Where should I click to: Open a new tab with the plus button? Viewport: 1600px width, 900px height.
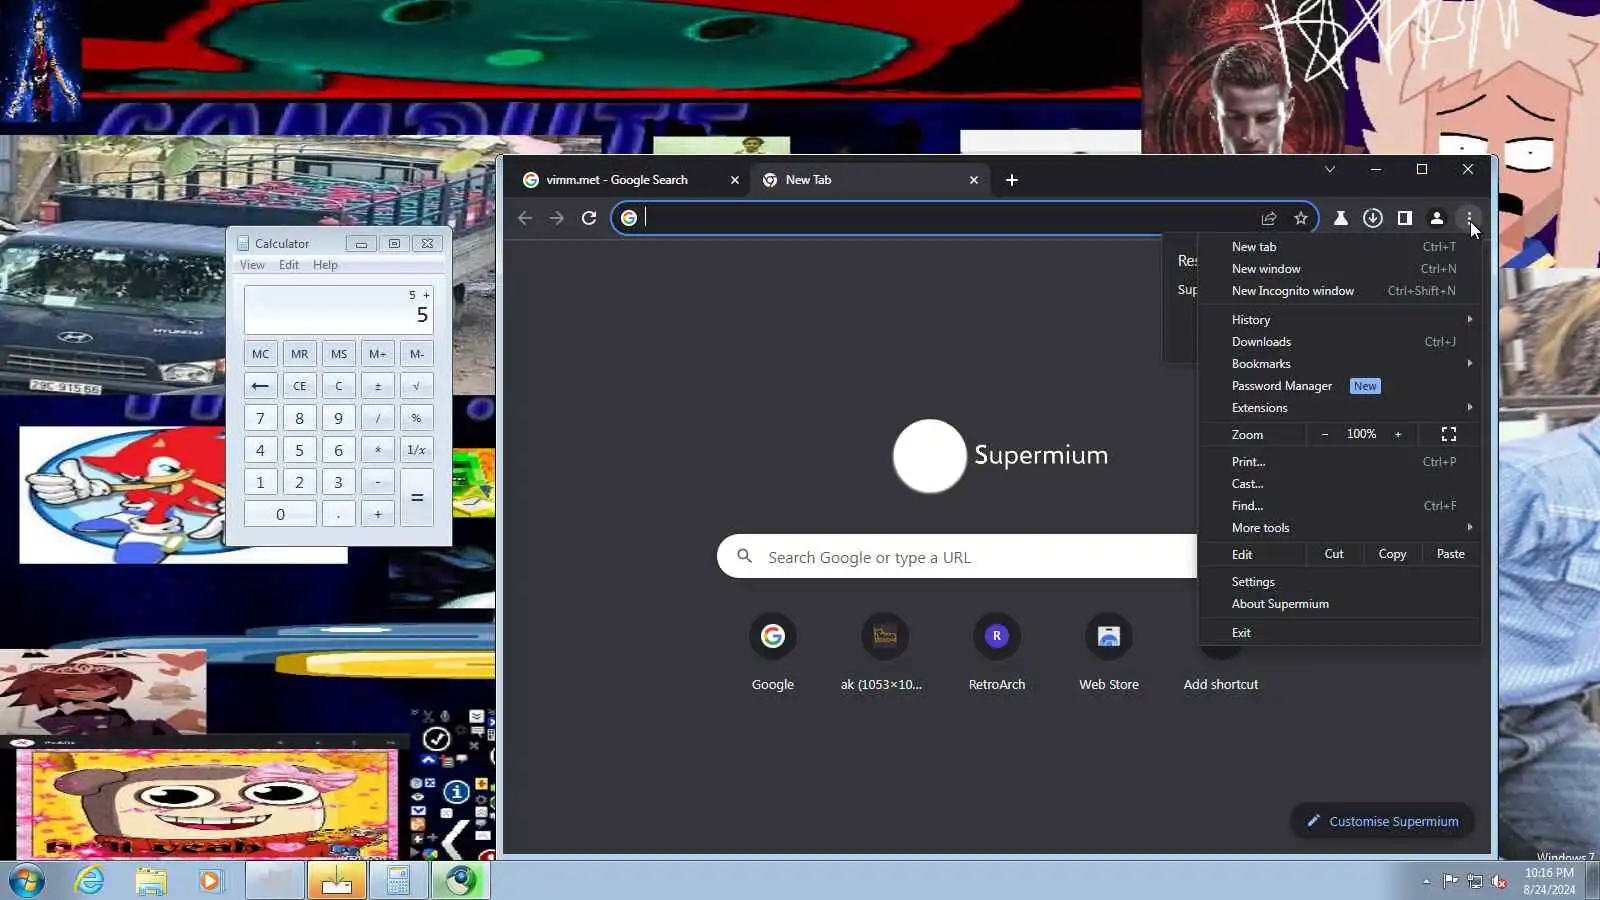[1012, 180]
